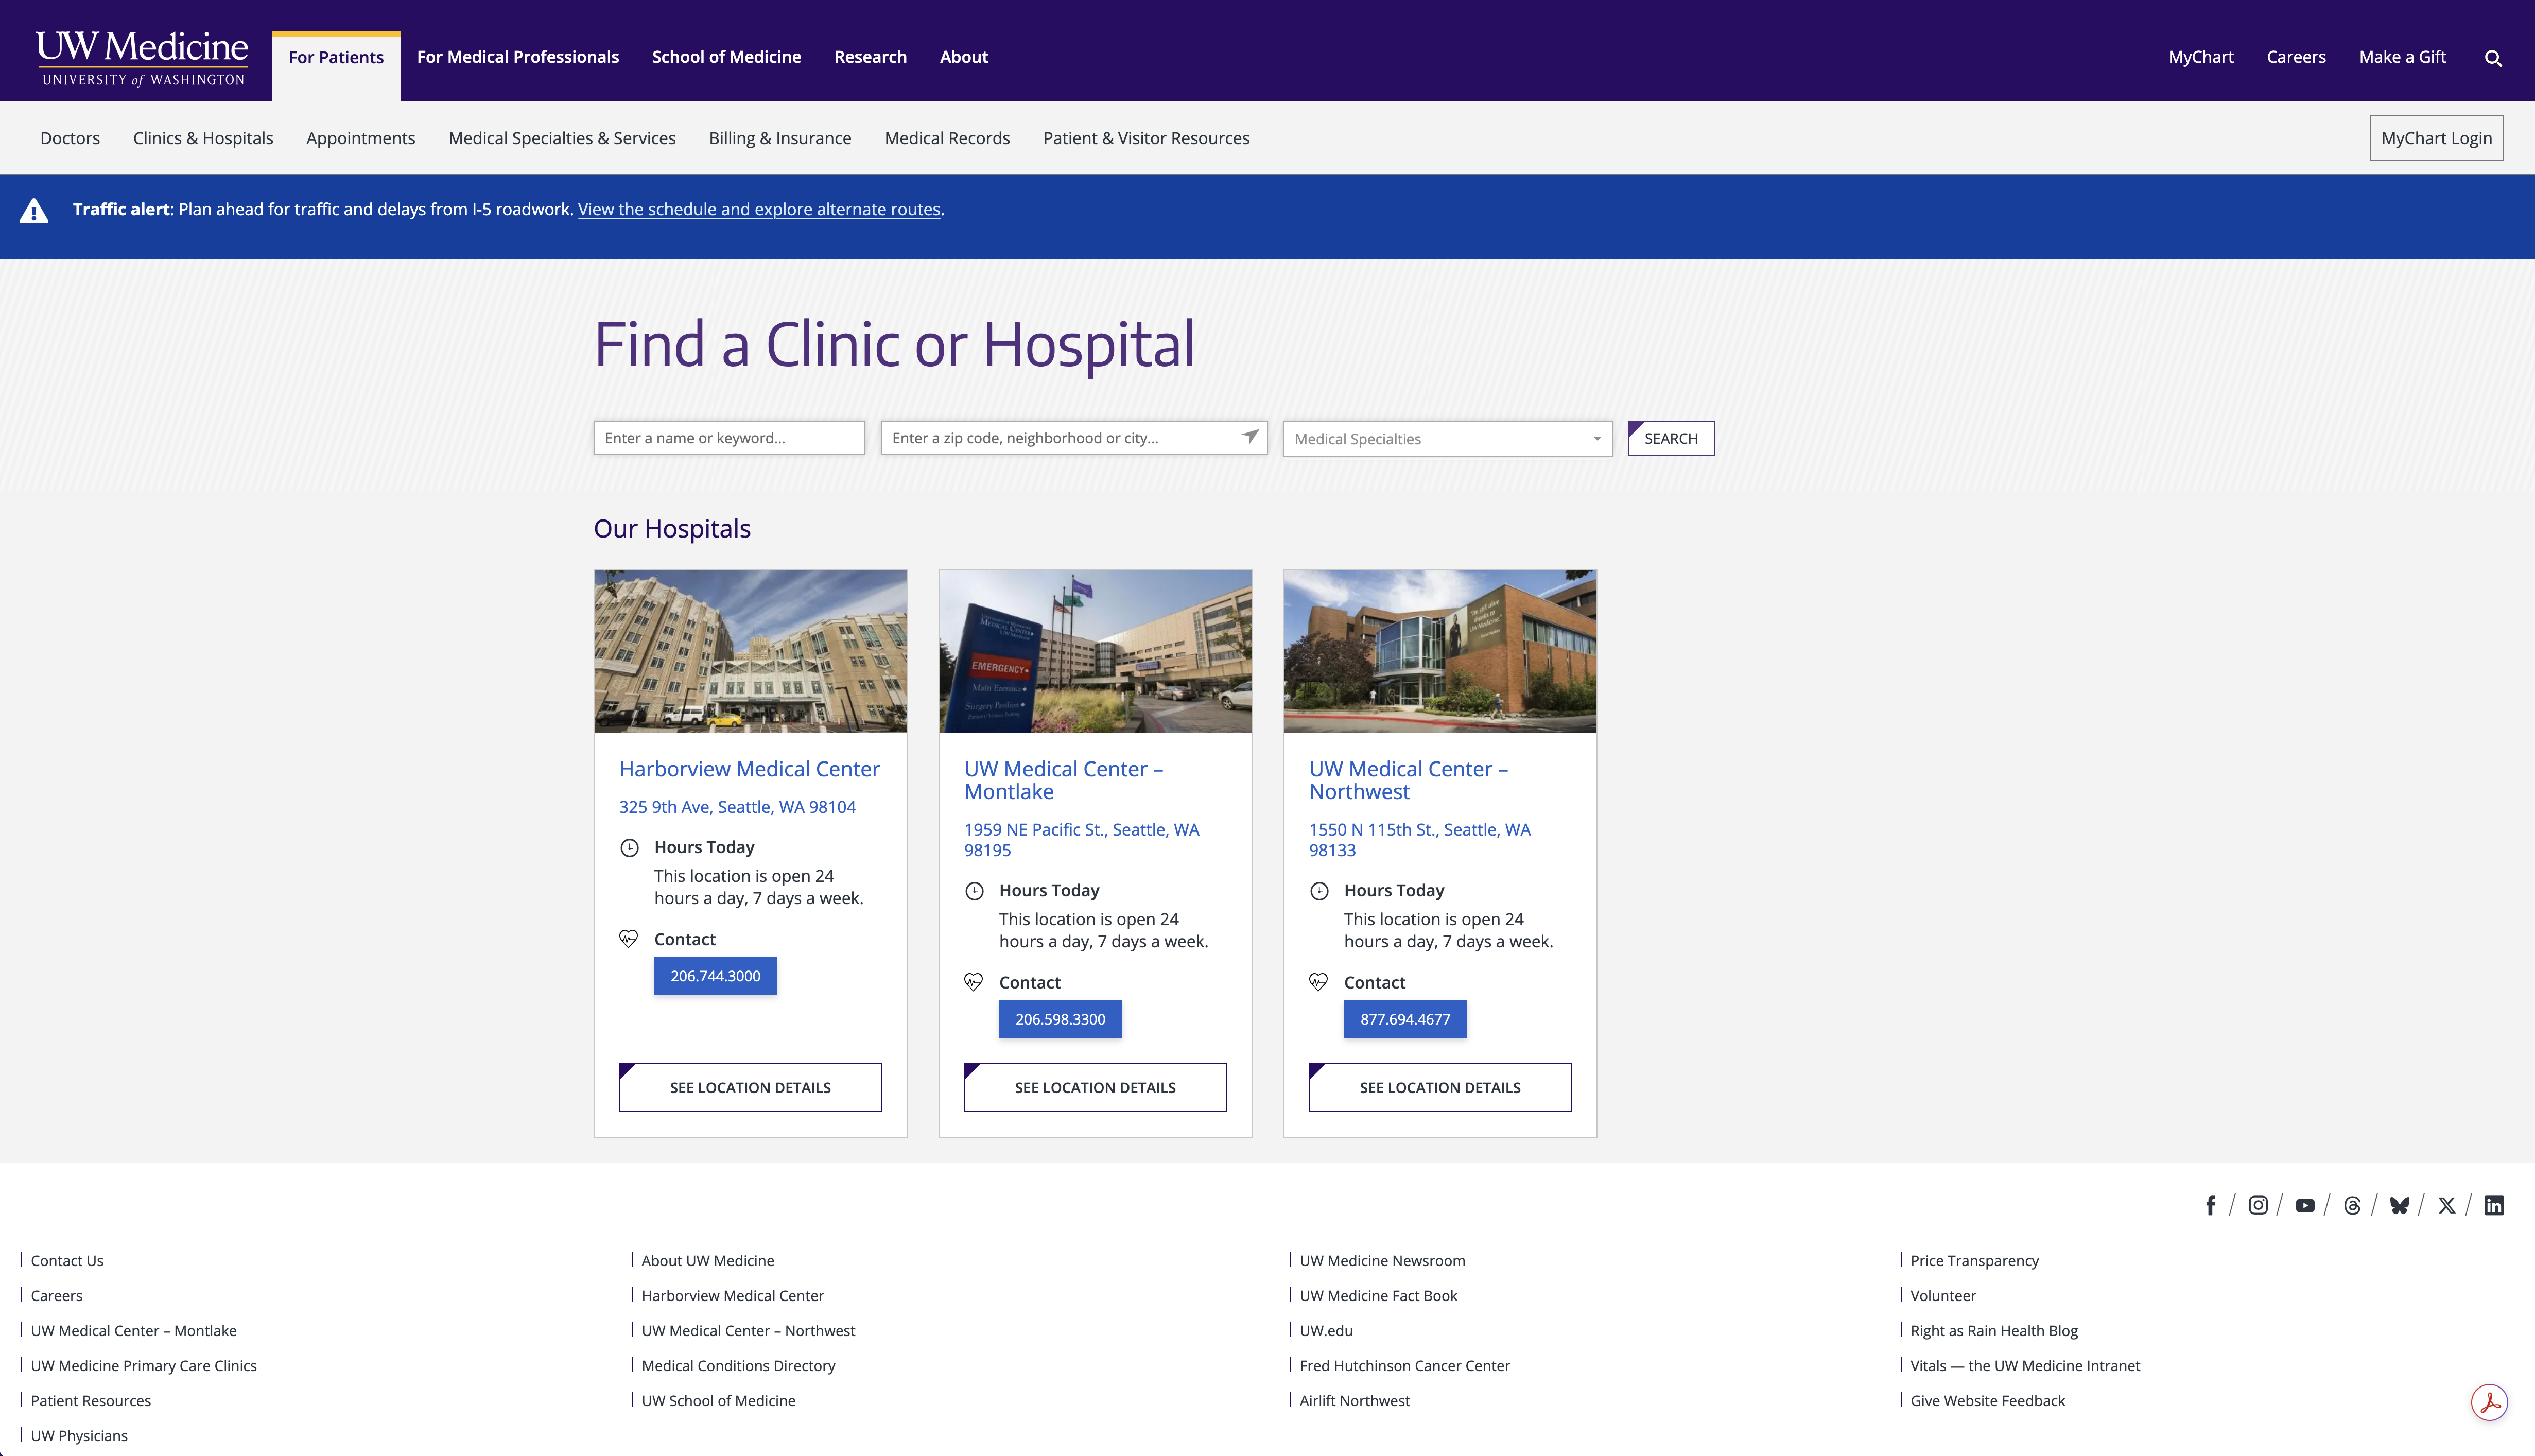Image resolution: width=2535 pixels, height=1456 pixels.
Task: See location details for UW Medical Center Northwest
Action: tap(1440, 1087)
